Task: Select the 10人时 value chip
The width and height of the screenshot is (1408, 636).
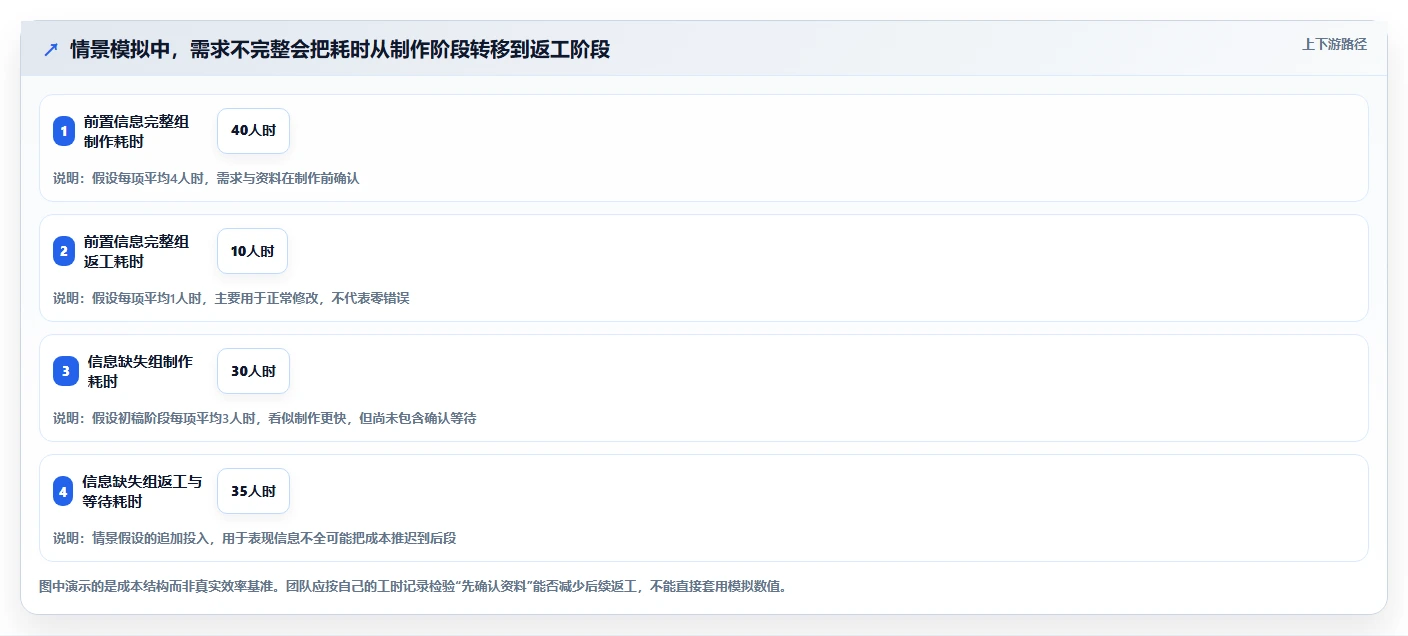Action: (x=252, y=251)
